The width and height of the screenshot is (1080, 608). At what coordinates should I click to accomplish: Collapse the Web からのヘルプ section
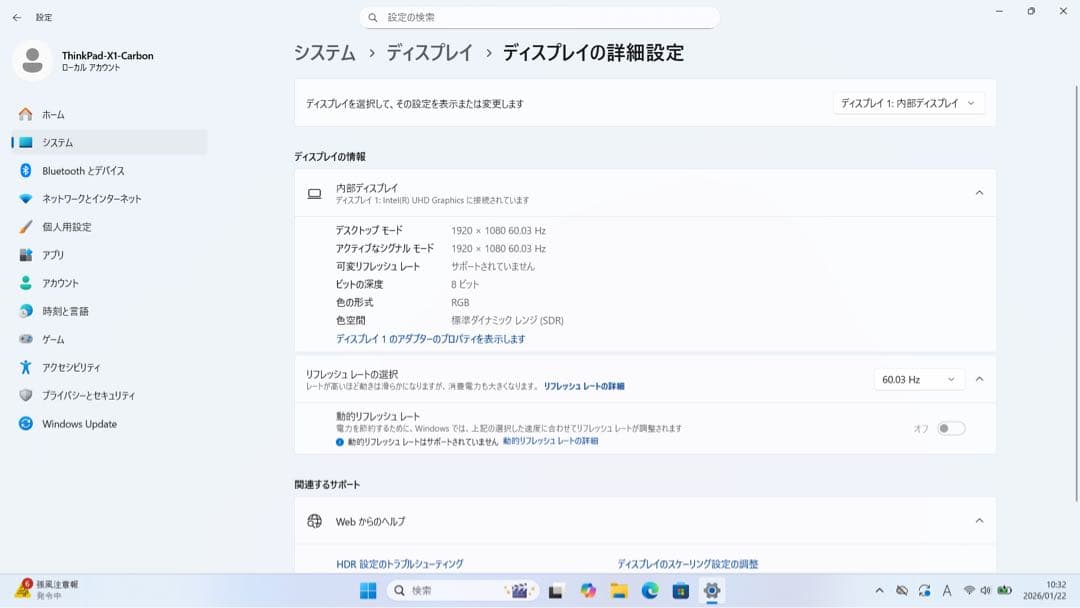click(x=980, y=520)
